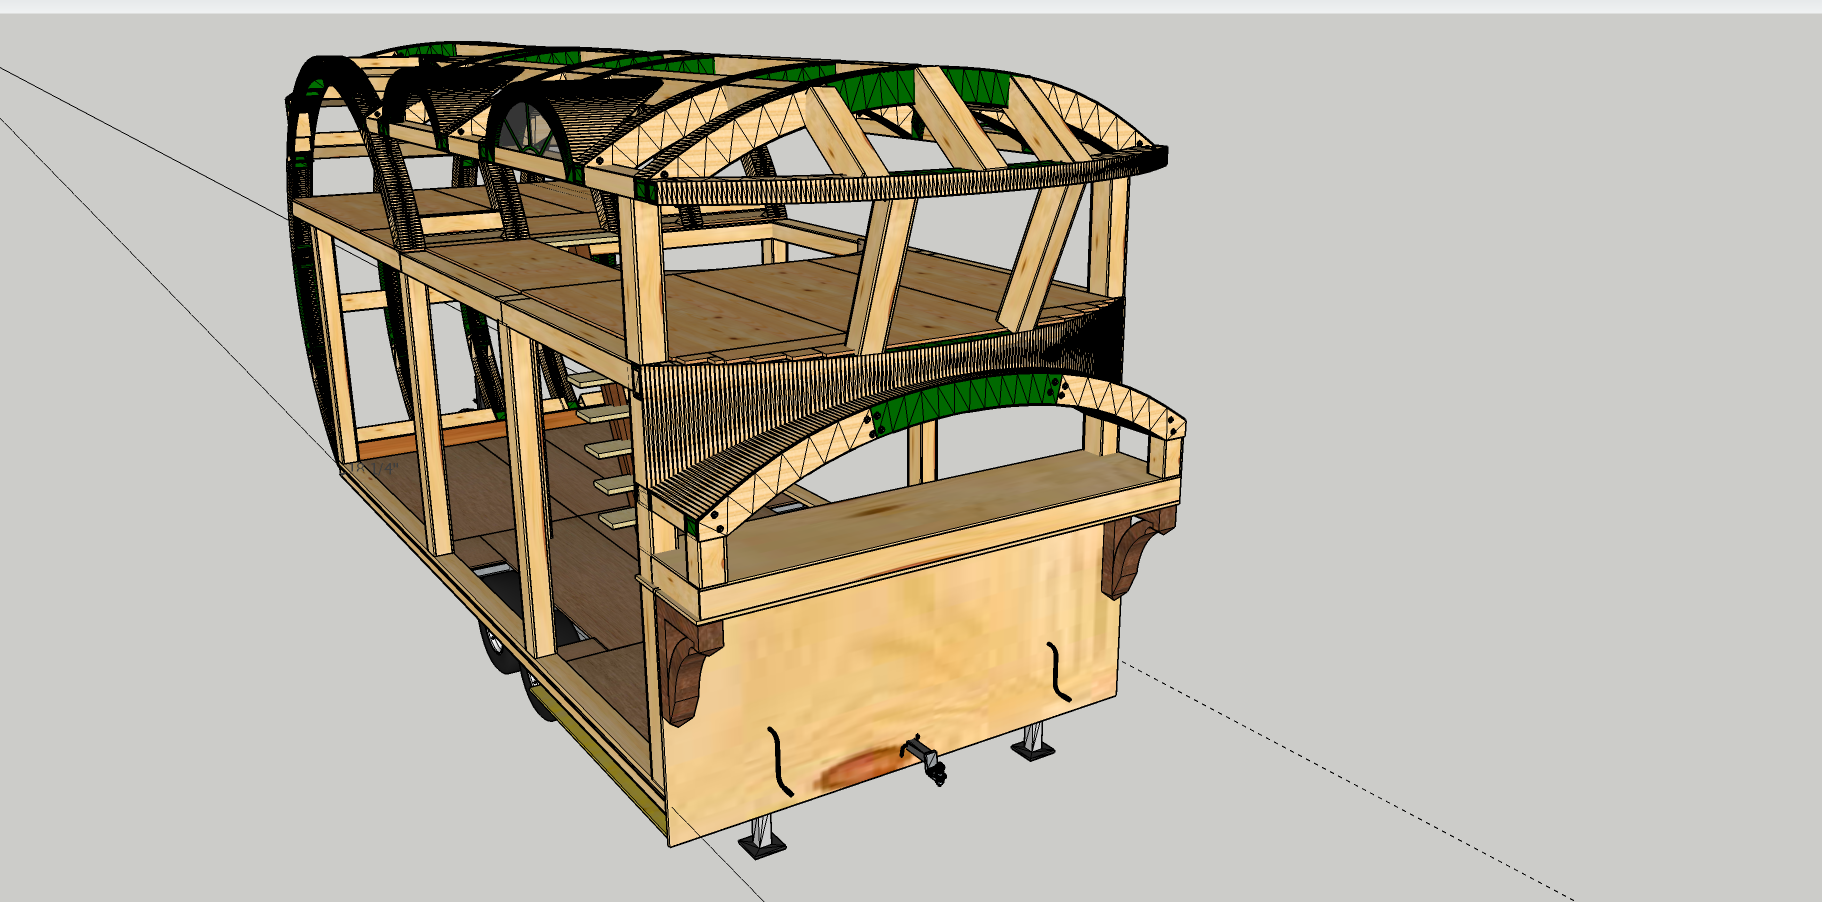Select the dark wooden corbel right of front panel
The width and height of the screenshot is (1822, 902).
pyautogui.click(x=1138, y=553)
